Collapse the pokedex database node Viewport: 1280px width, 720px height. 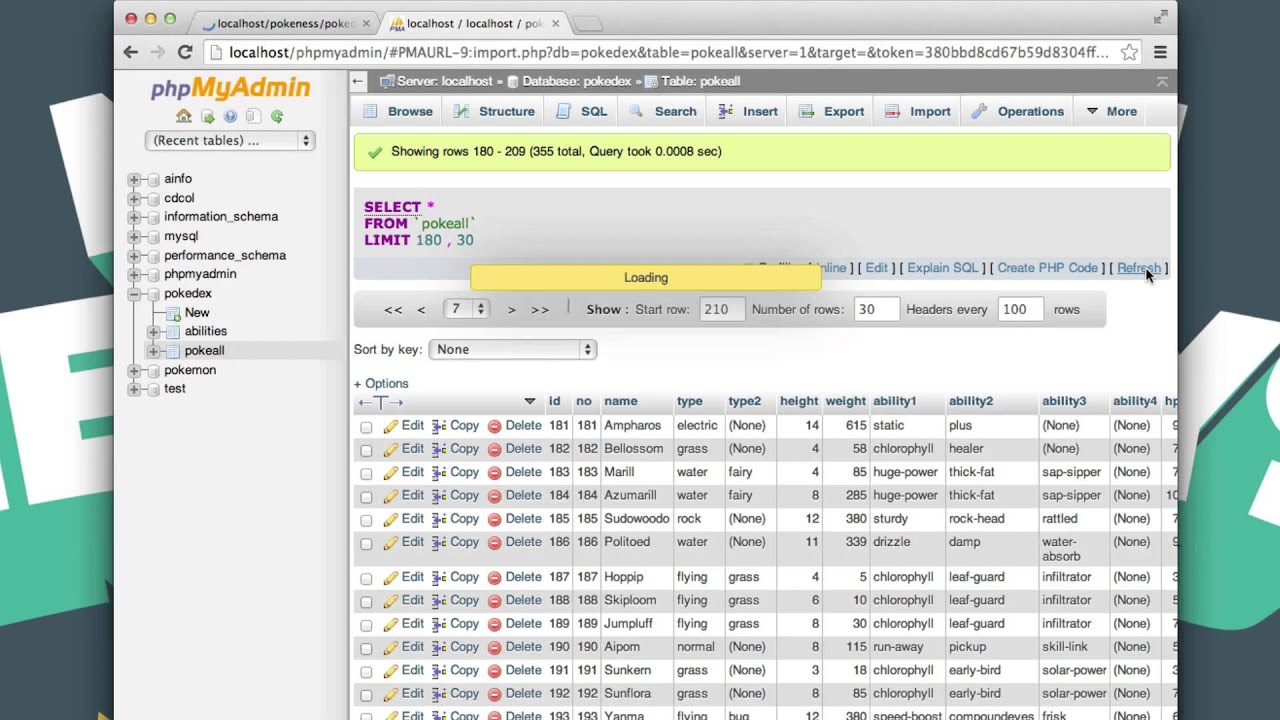click(x=134, y=294)
